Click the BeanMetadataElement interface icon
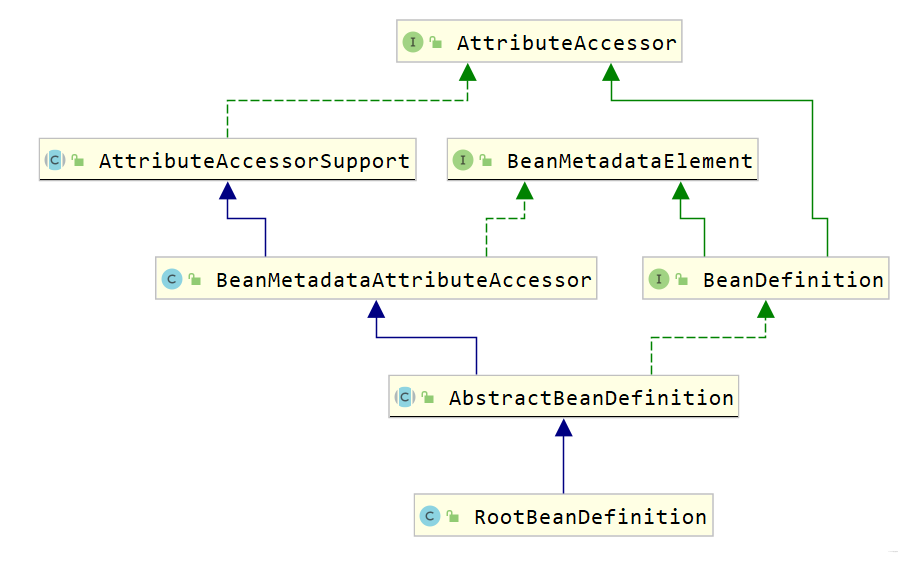 pos(463,160)
